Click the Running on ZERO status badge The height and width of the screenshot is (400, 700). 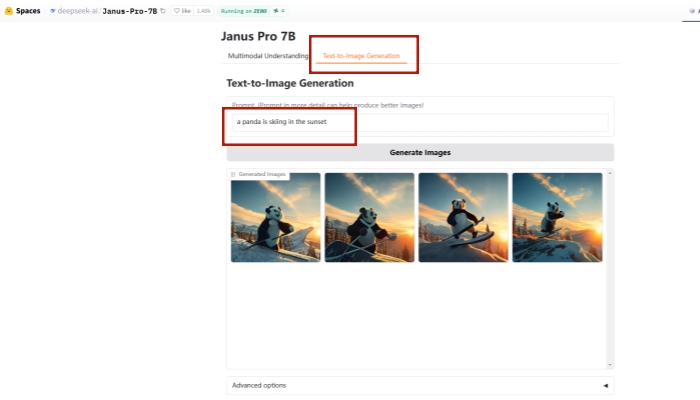241,10
